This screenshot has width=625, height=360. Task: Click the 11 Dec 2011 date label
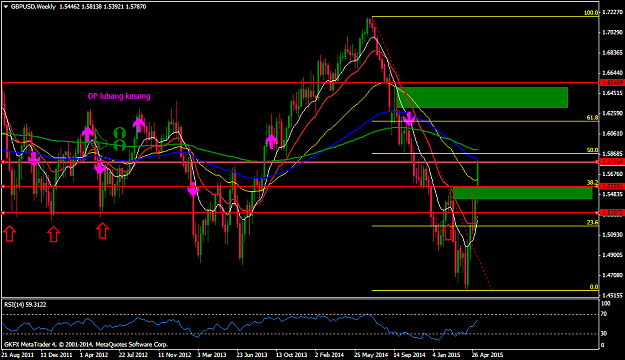56,354
